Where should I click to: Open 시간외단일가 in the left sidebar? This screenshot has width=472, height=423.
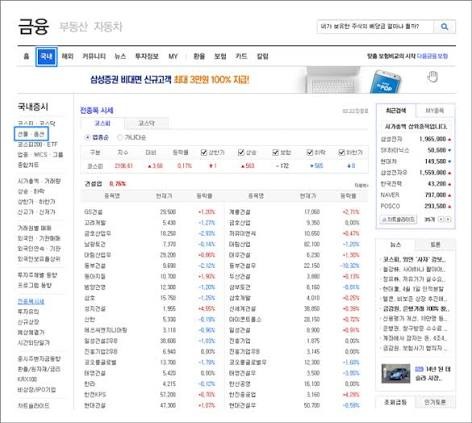tap(33, 343)
